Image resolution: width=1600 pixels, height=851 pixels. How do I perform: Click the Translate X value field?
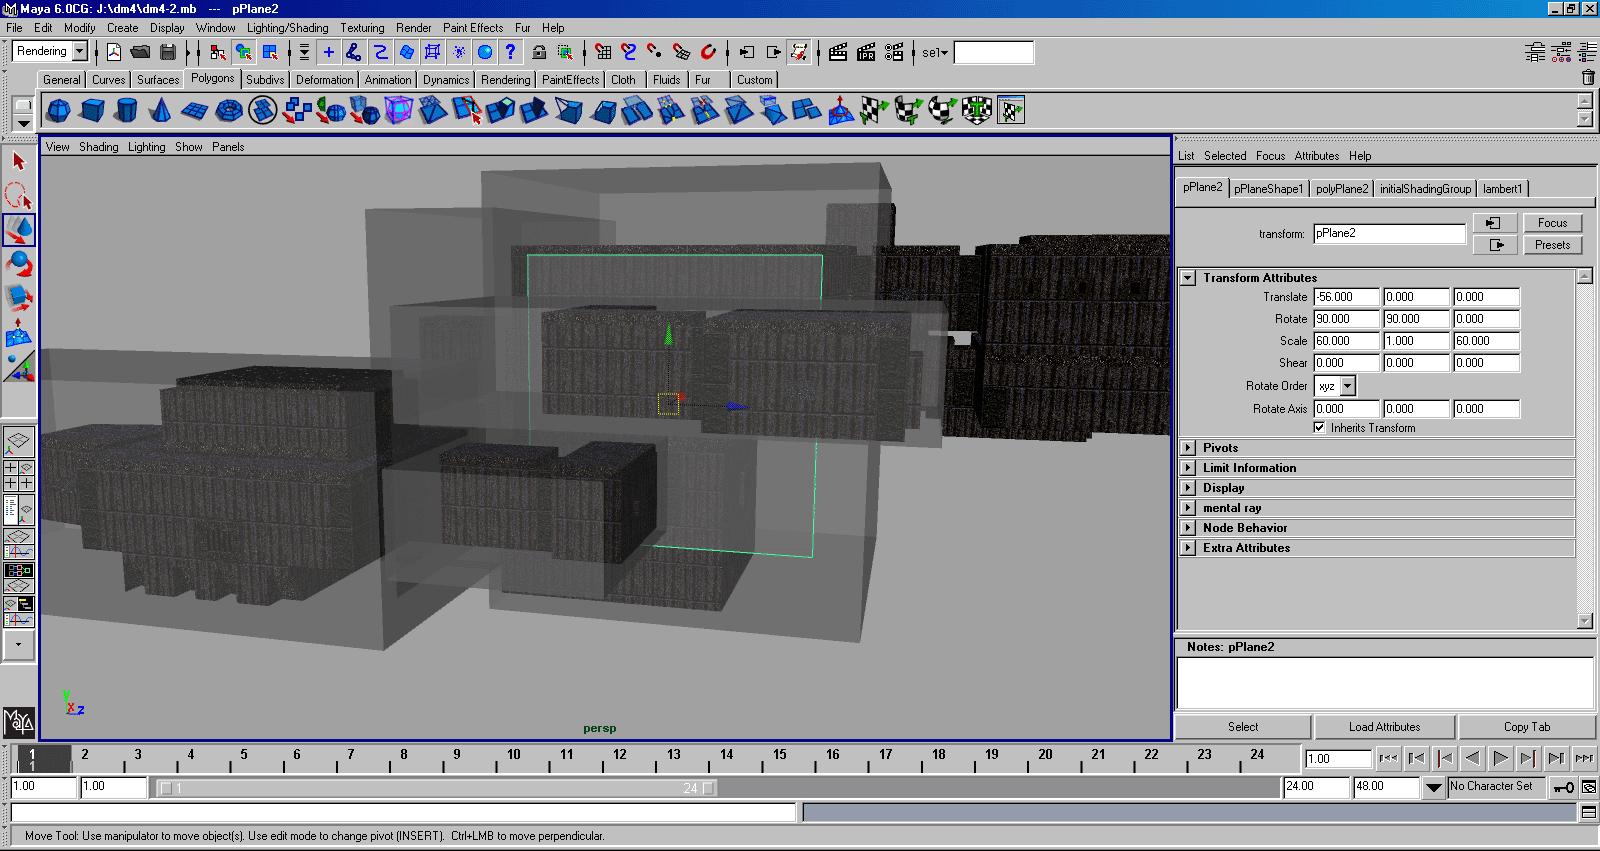[1346, 297]
